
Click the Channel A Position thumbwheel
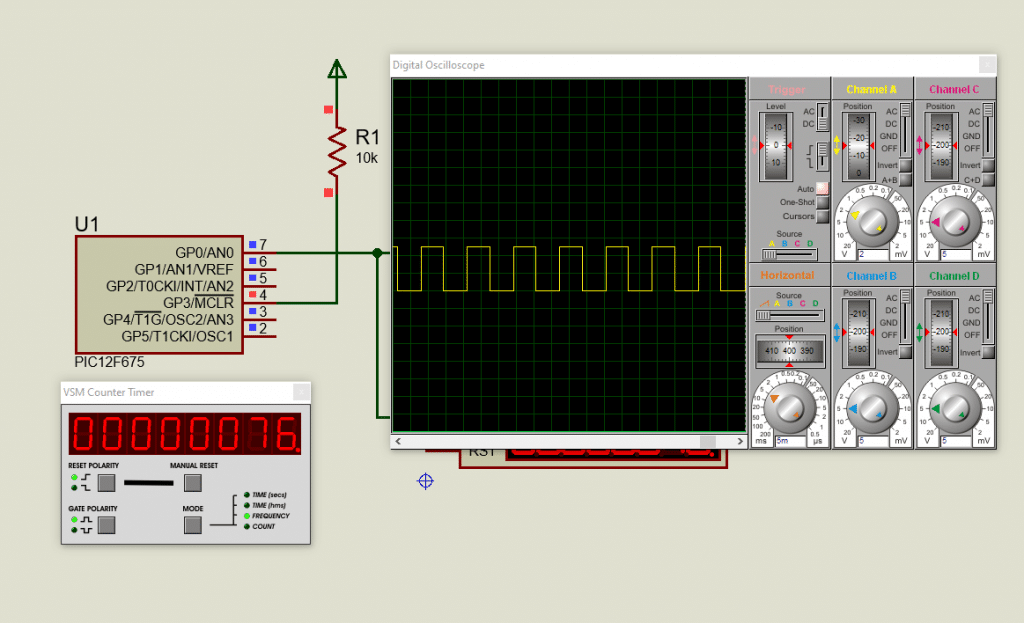[859, 146]
